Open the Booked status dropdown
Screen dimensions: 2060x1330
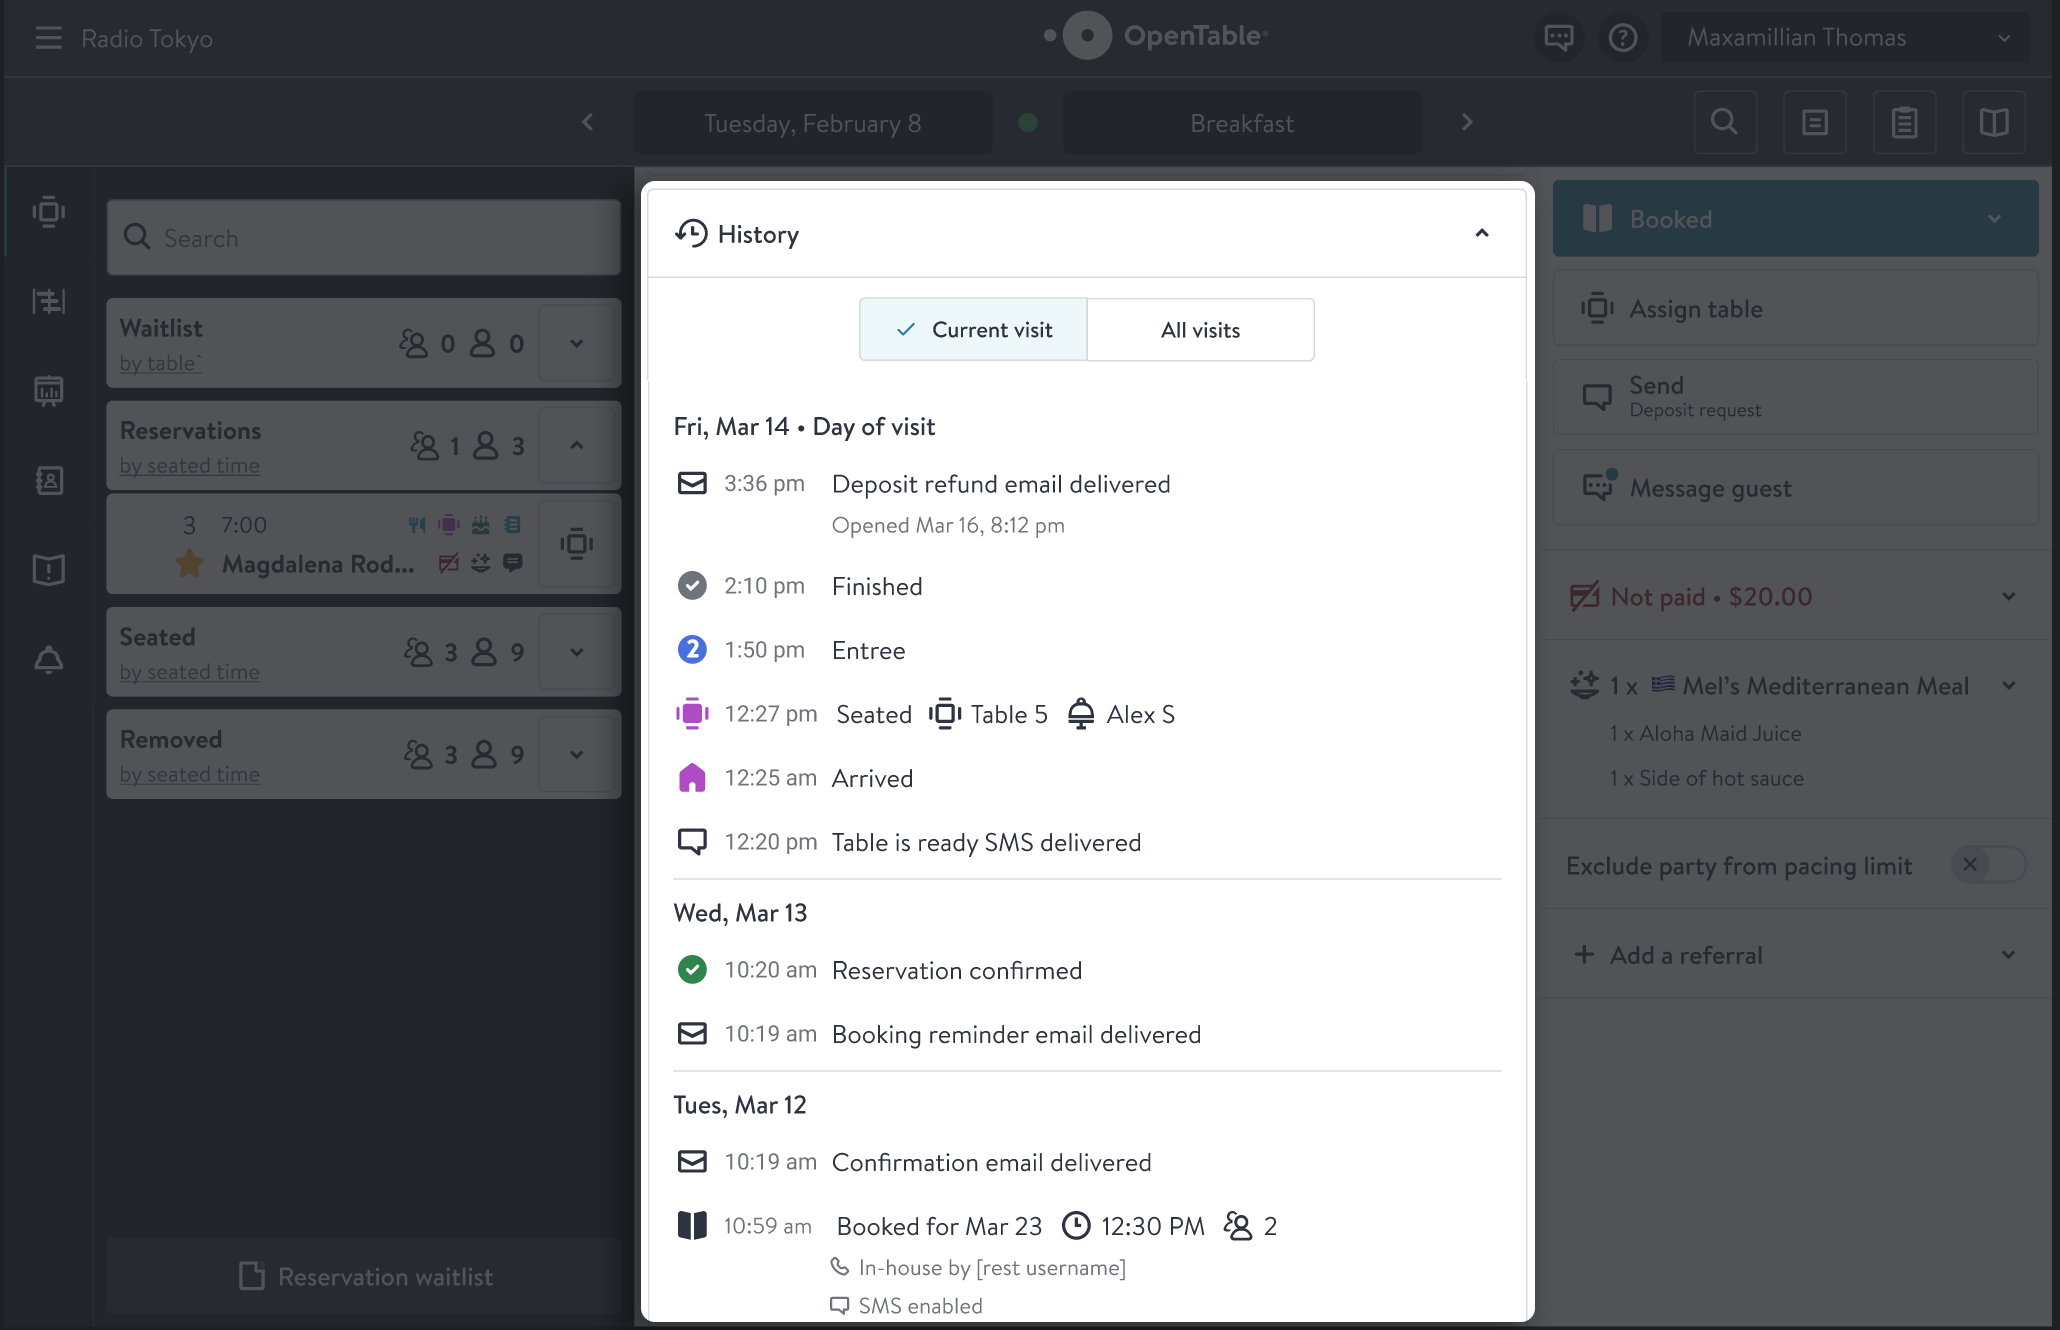coord(1795,219)
